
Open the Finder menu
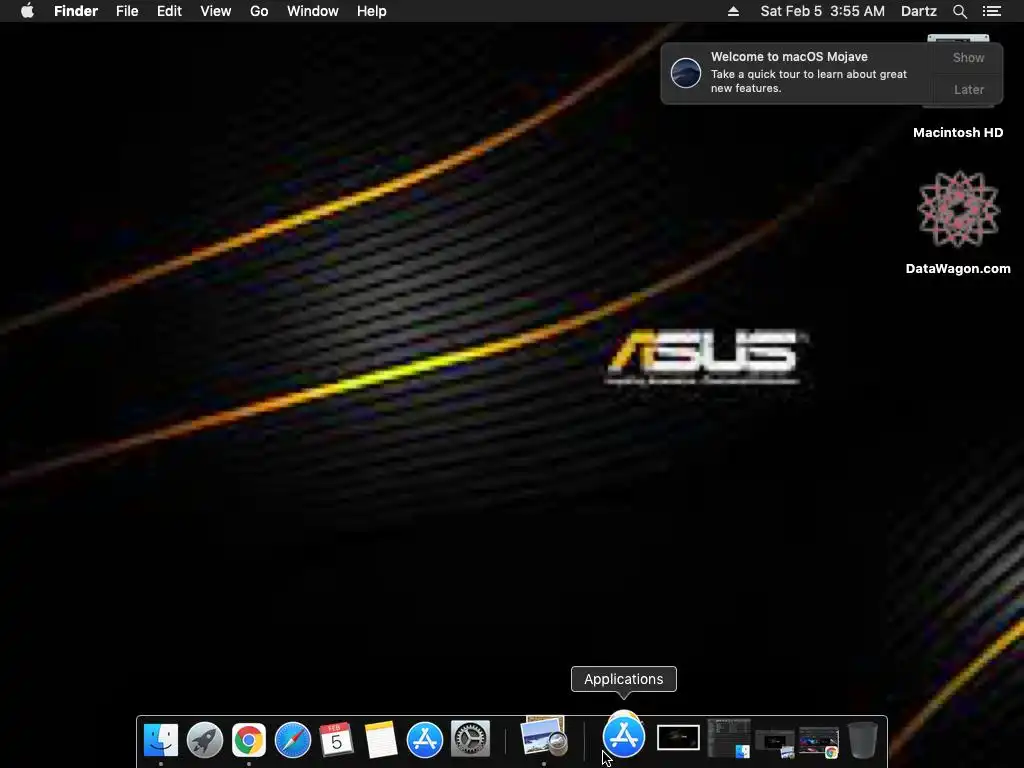76,11
